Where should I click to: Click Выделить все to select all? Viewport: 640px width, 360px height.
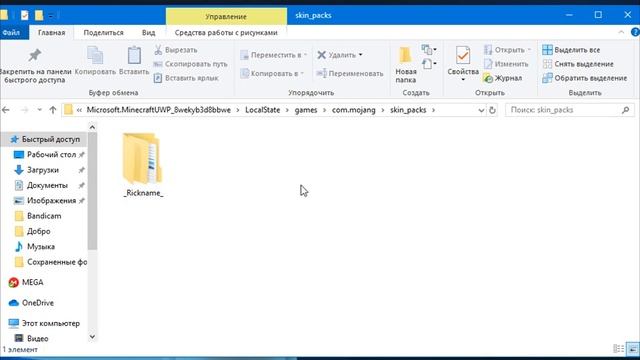pos(571,50)
